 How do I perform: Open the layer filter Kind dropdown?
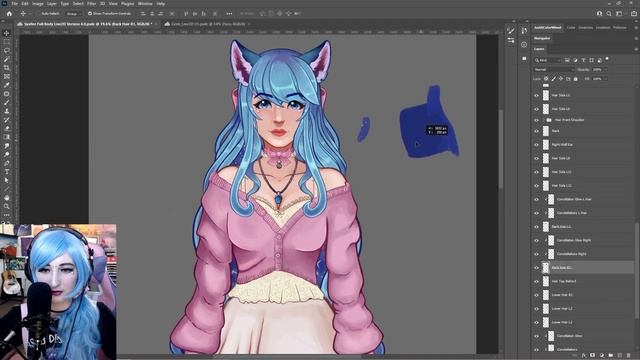coord(548,60)
